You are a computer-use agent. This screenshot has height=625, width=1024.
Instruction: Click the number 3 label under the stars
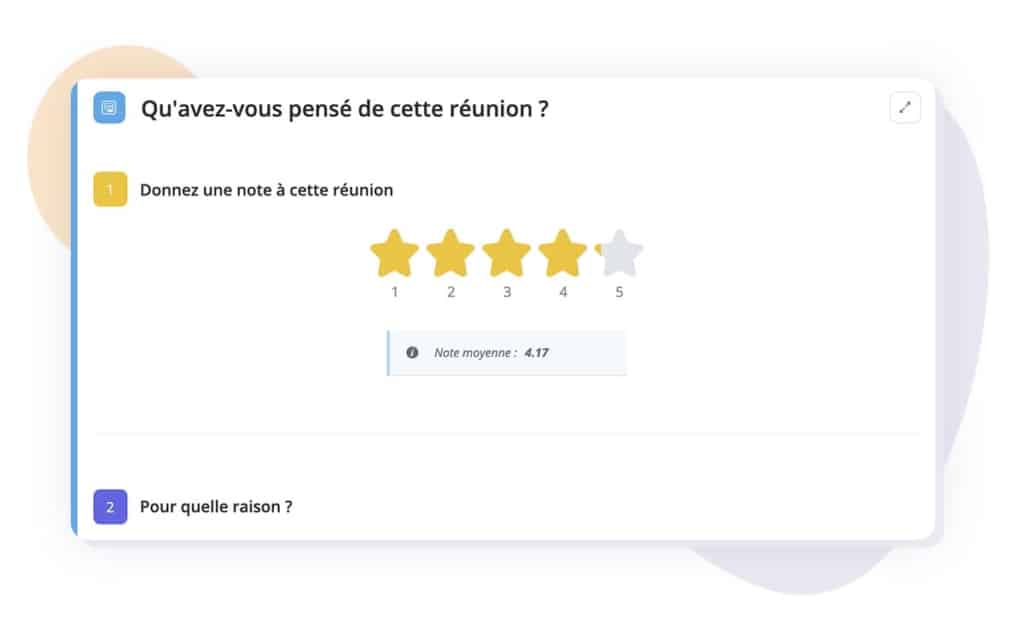[x=507, y=292]
